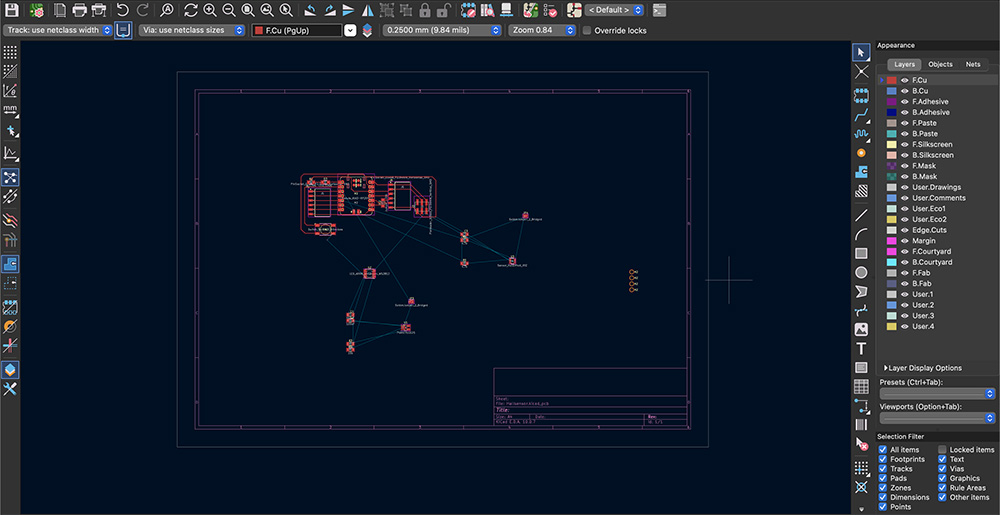The height and width of the screenshot is (515, 1000).
Task: Open the Track width dropdown
Action: (x=58, y=30)
